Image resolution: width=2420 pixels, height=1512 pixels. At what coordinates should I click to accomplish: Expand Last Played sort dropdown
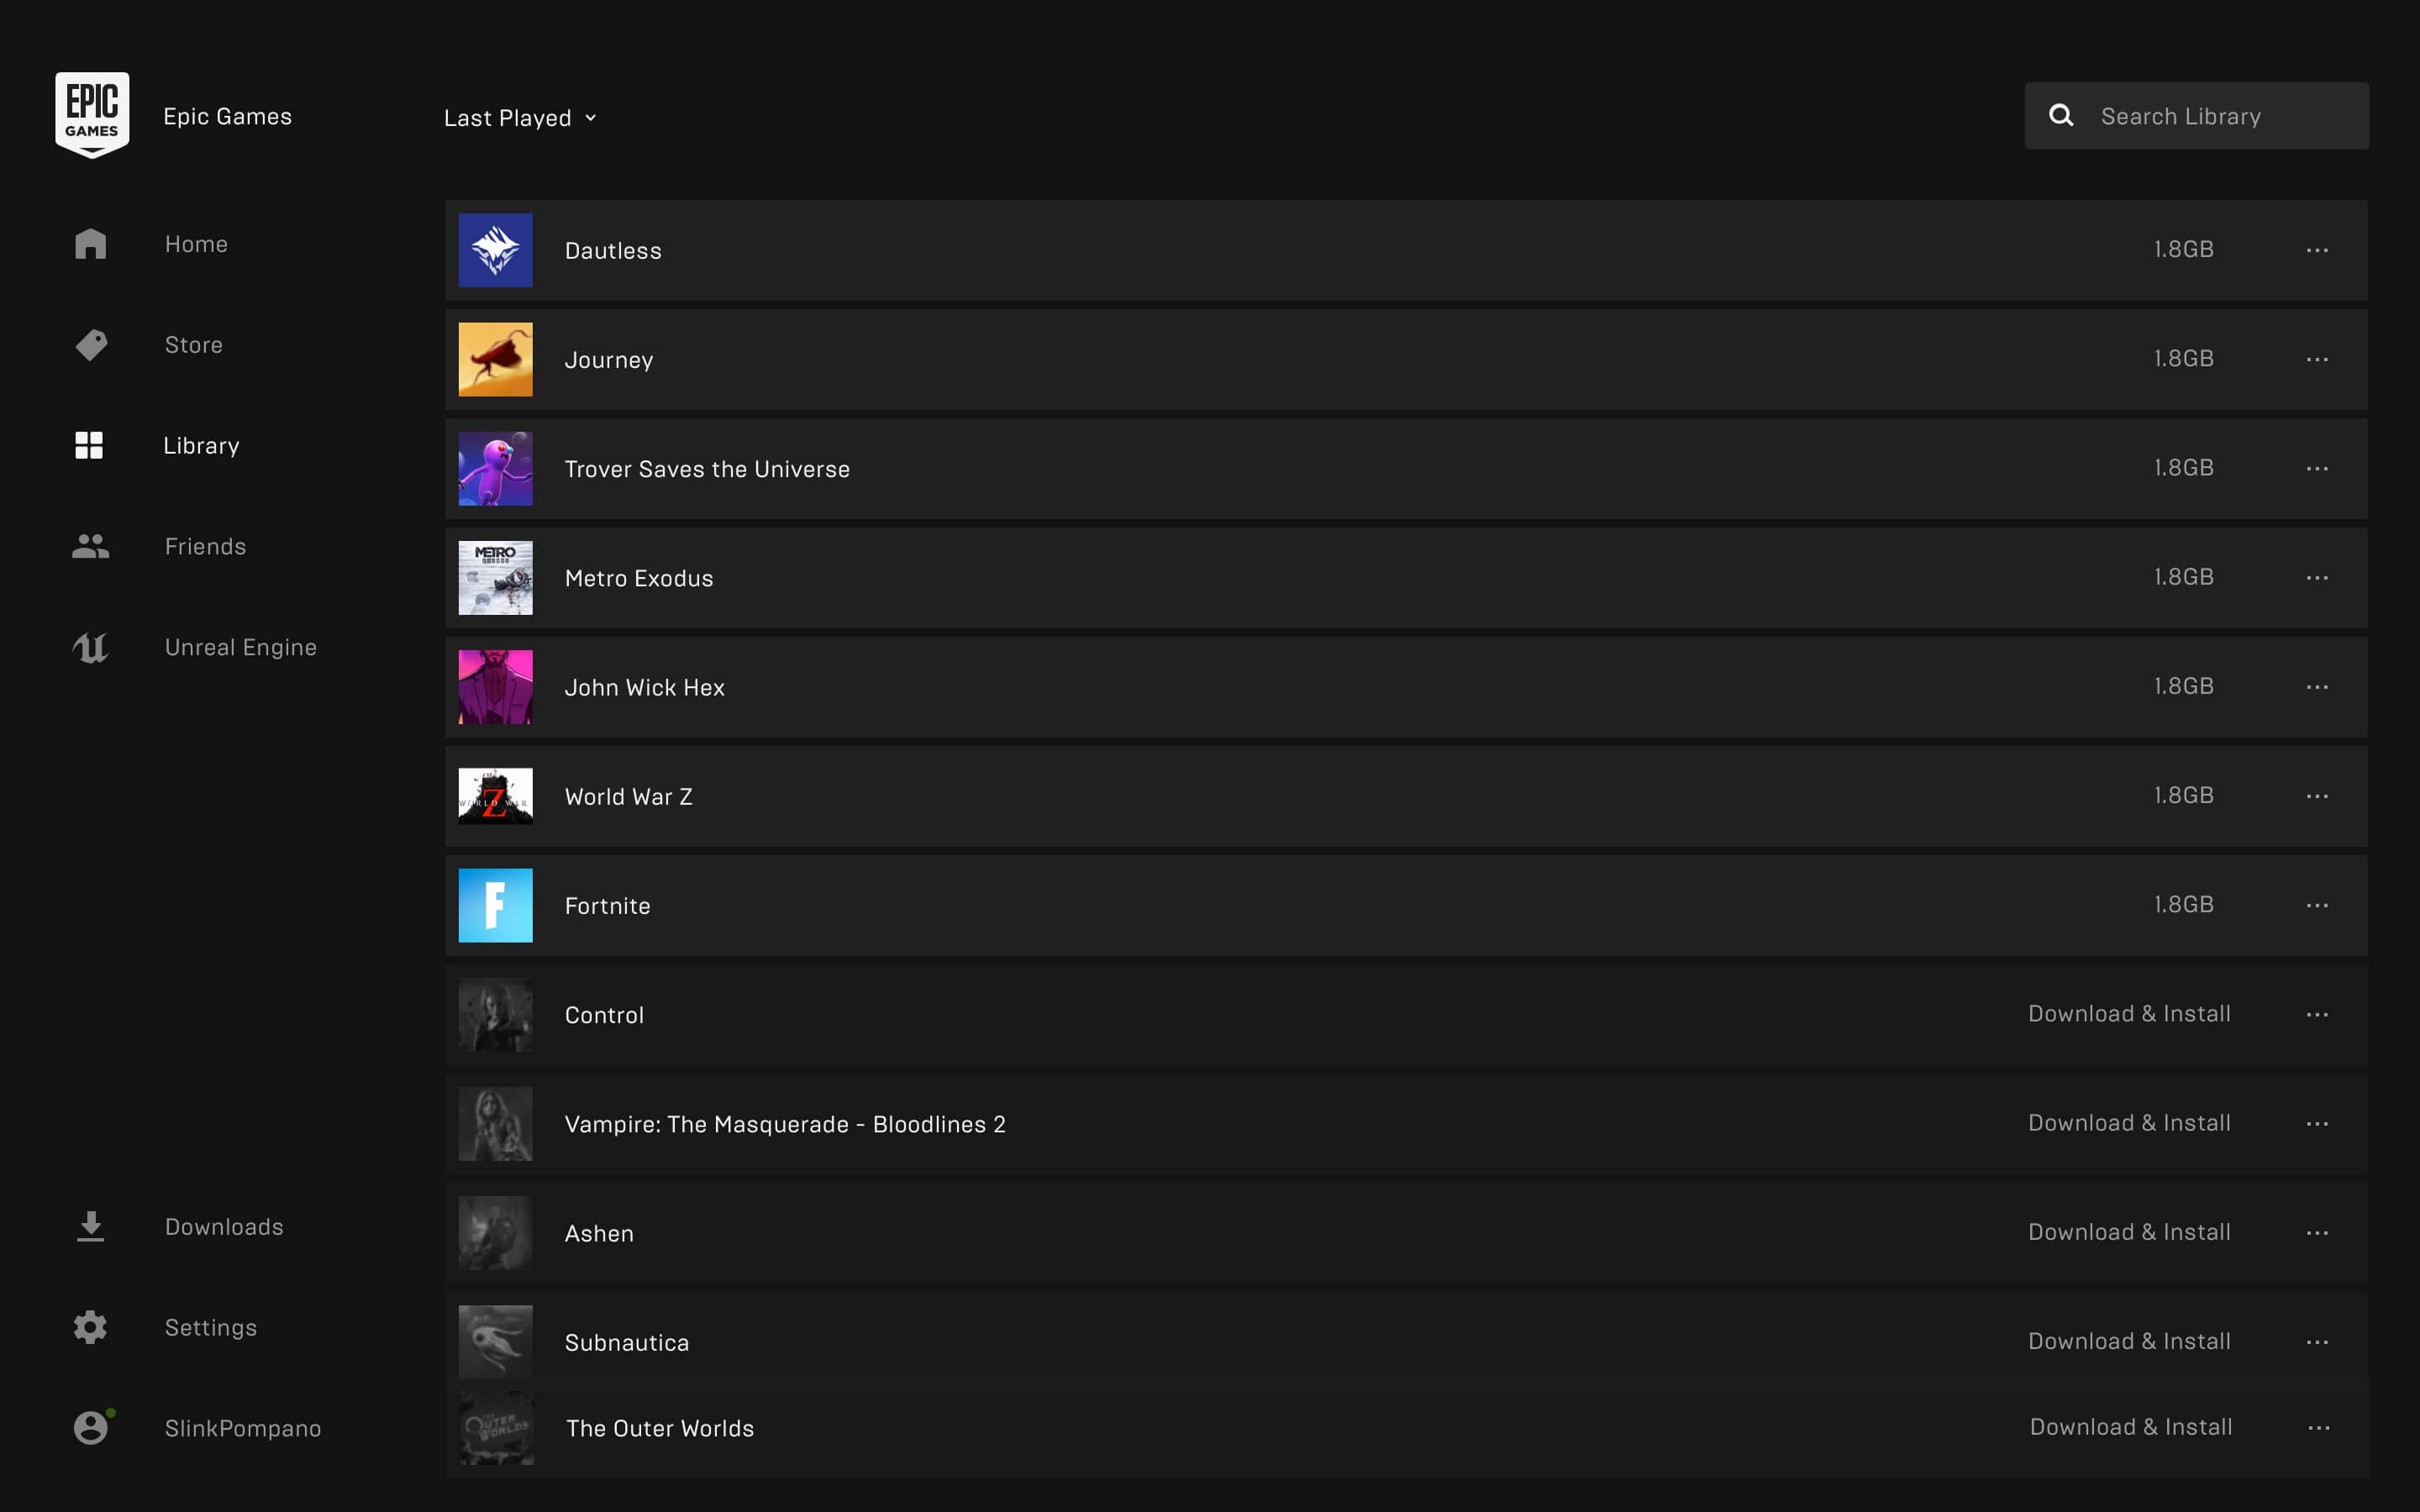coord(518,117)
